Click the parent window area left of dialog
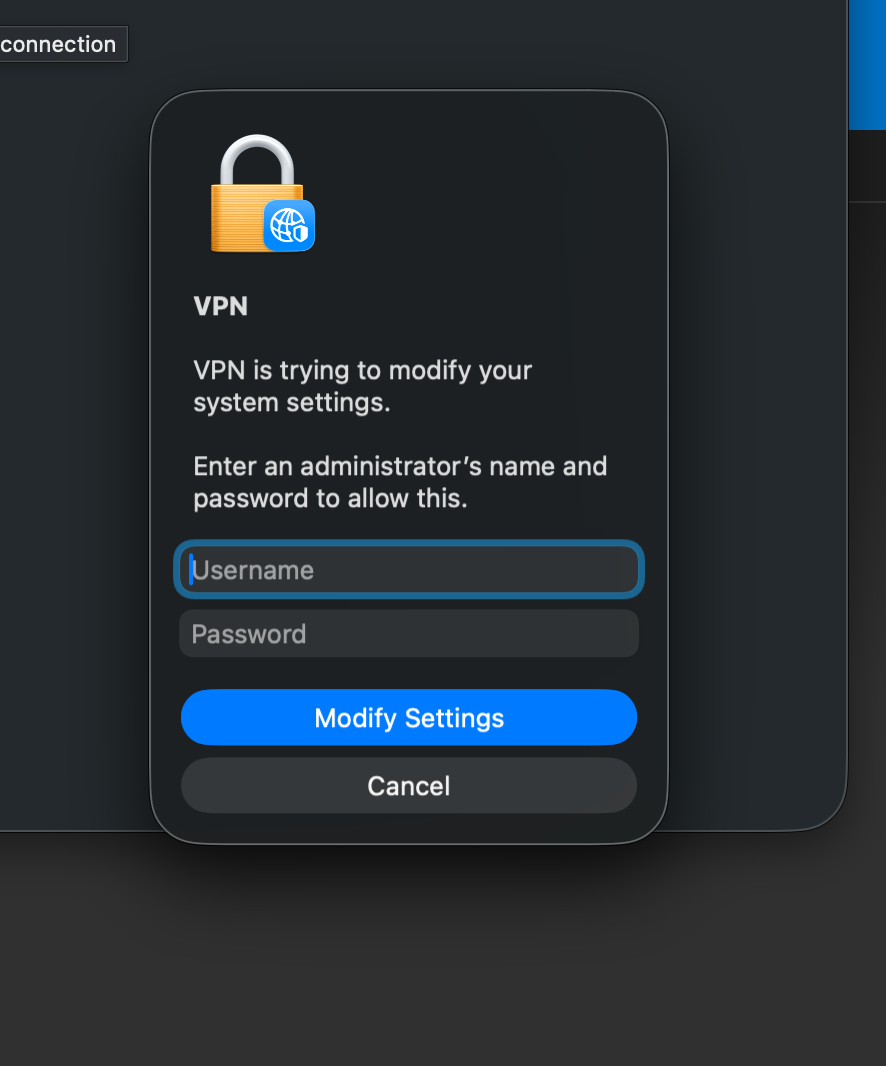This screenshot has width=886, height=1066. [75, 450]
